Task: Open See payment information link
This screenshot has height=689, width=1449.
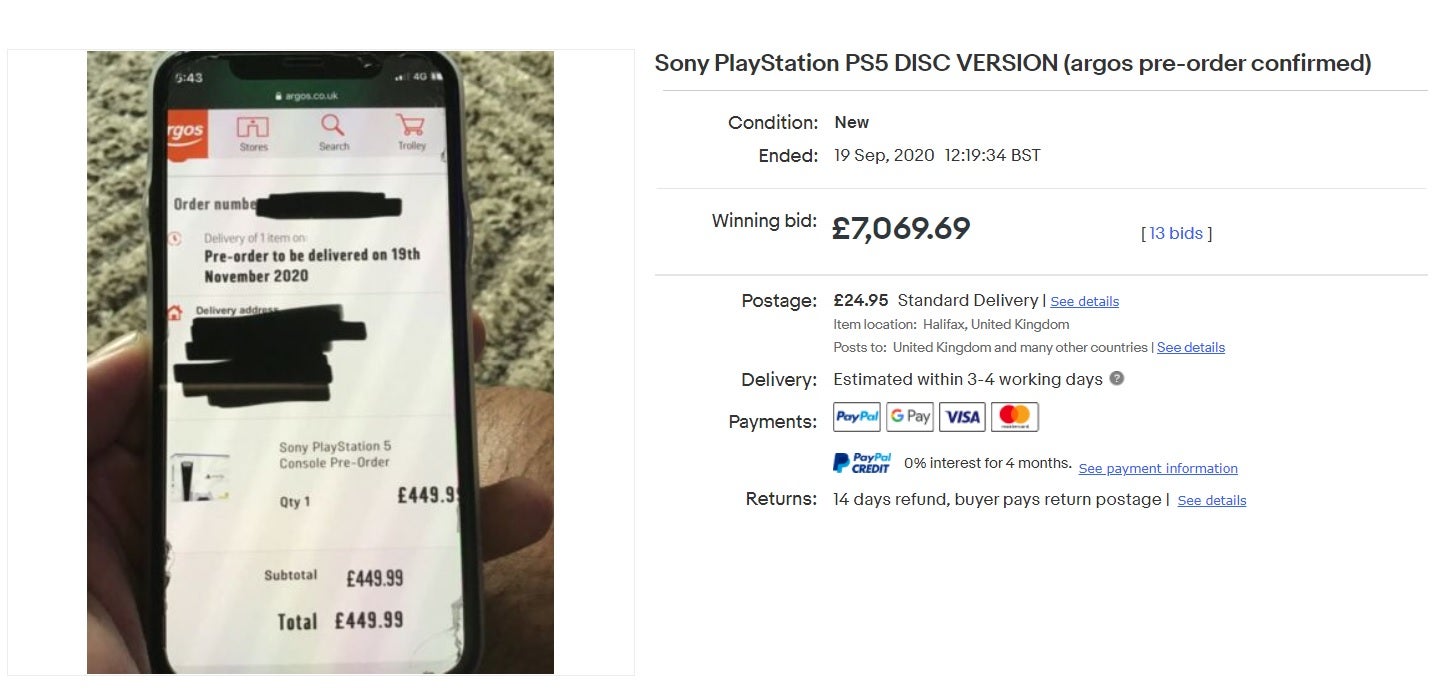Action: pyautogui.click(x=1158, y=468)
